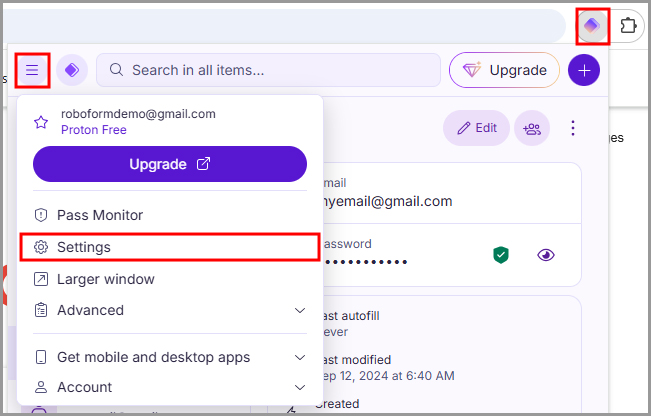
Task: Select the Account menu entry
Action: (x=170, y=387)
